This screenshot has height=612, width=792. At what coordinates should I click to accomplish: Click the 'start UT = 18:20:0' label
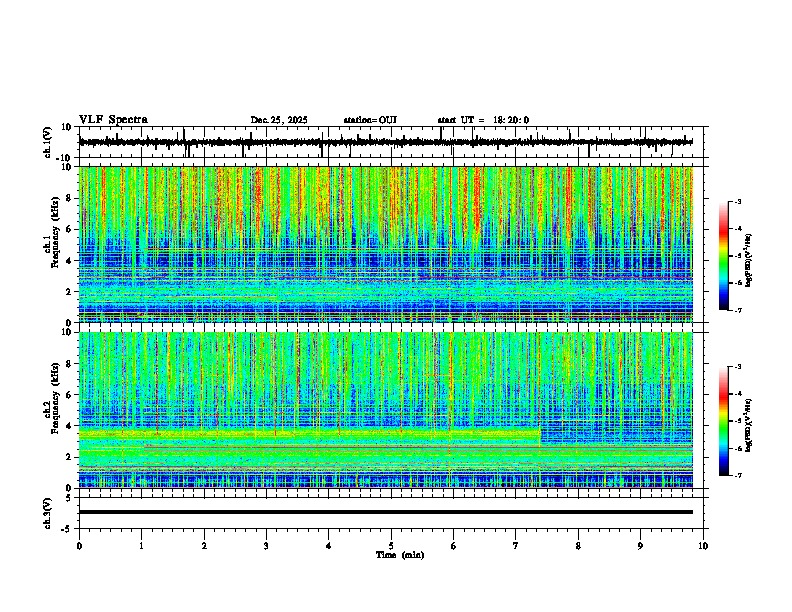tap(483, 120)
